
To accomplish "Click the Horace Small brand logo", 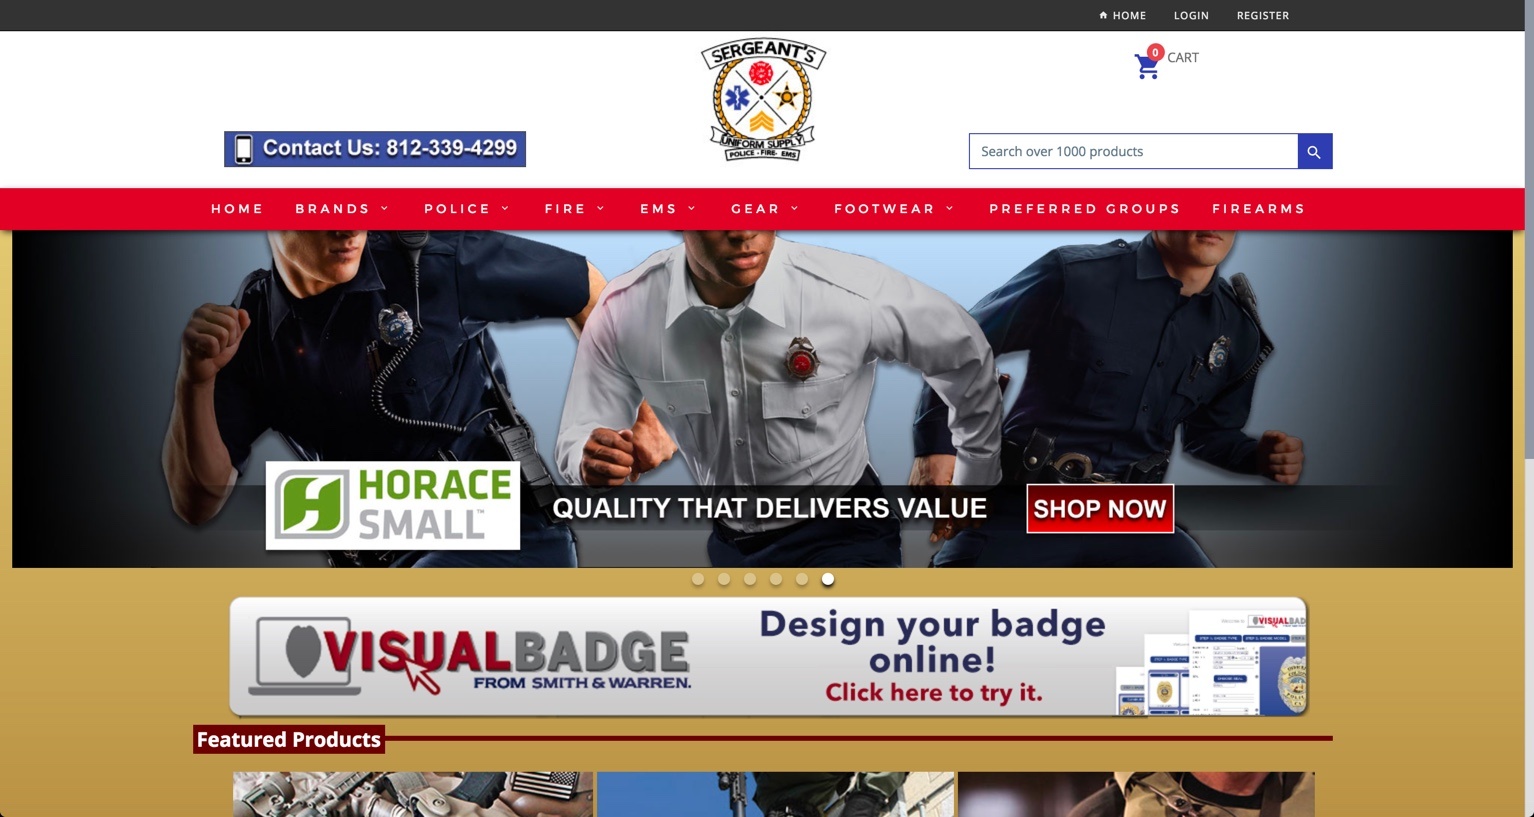I will coord(393,505).
